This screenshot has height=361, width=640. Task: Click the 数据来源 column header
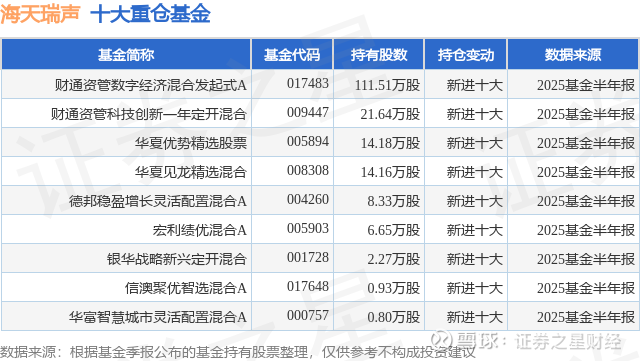coord(573,55)
